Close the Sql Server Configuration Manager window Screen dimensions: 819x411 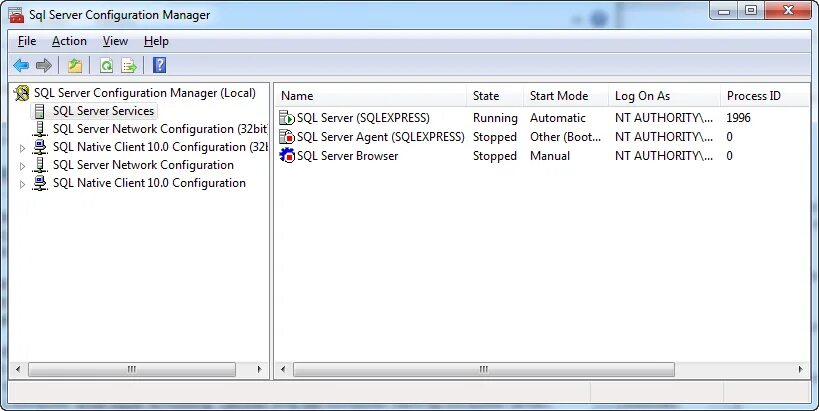coord(788,10)
